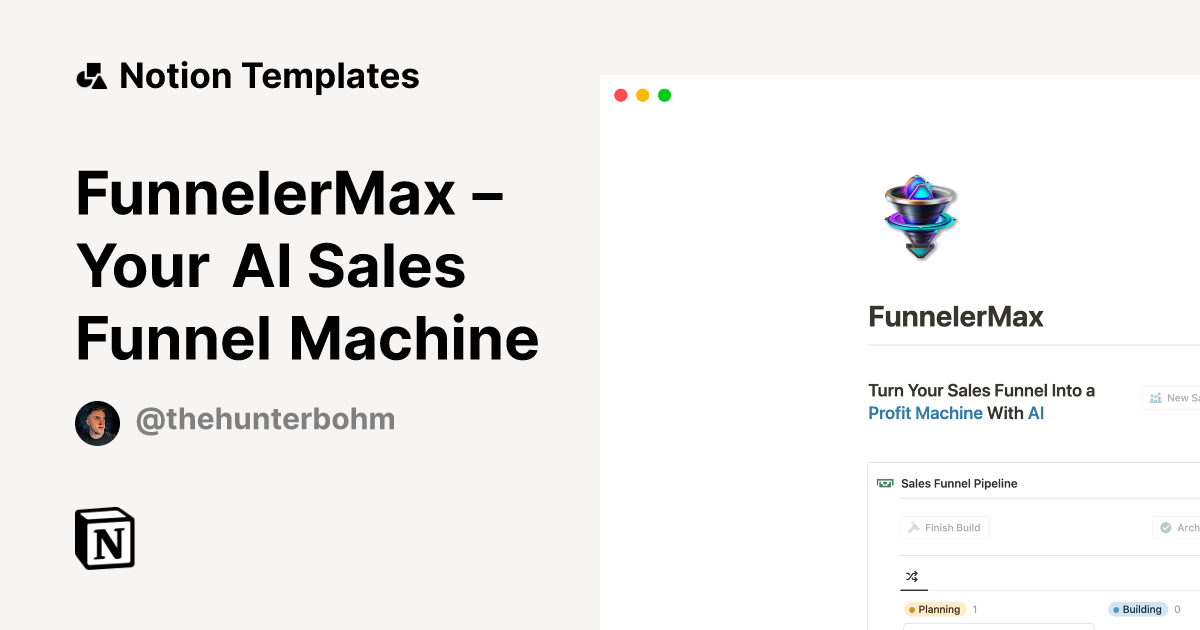1200x630 pixels.
Task: Click the black Notion N cube logo
Action: [x=104, y=538]
